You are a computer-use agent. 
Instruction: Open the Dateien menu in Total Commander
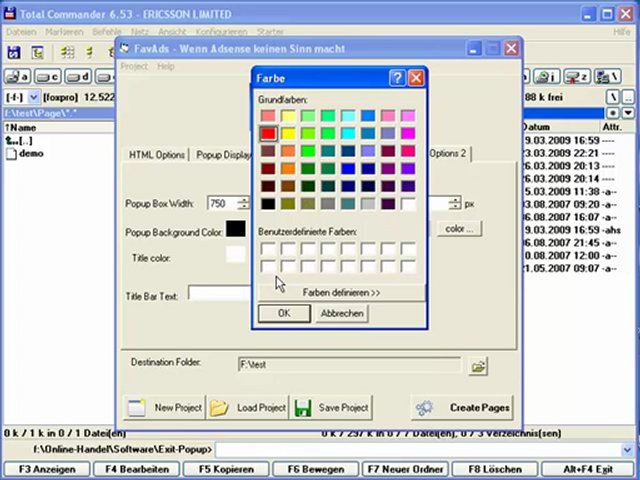pyautogui.click(x=21, y=32)
